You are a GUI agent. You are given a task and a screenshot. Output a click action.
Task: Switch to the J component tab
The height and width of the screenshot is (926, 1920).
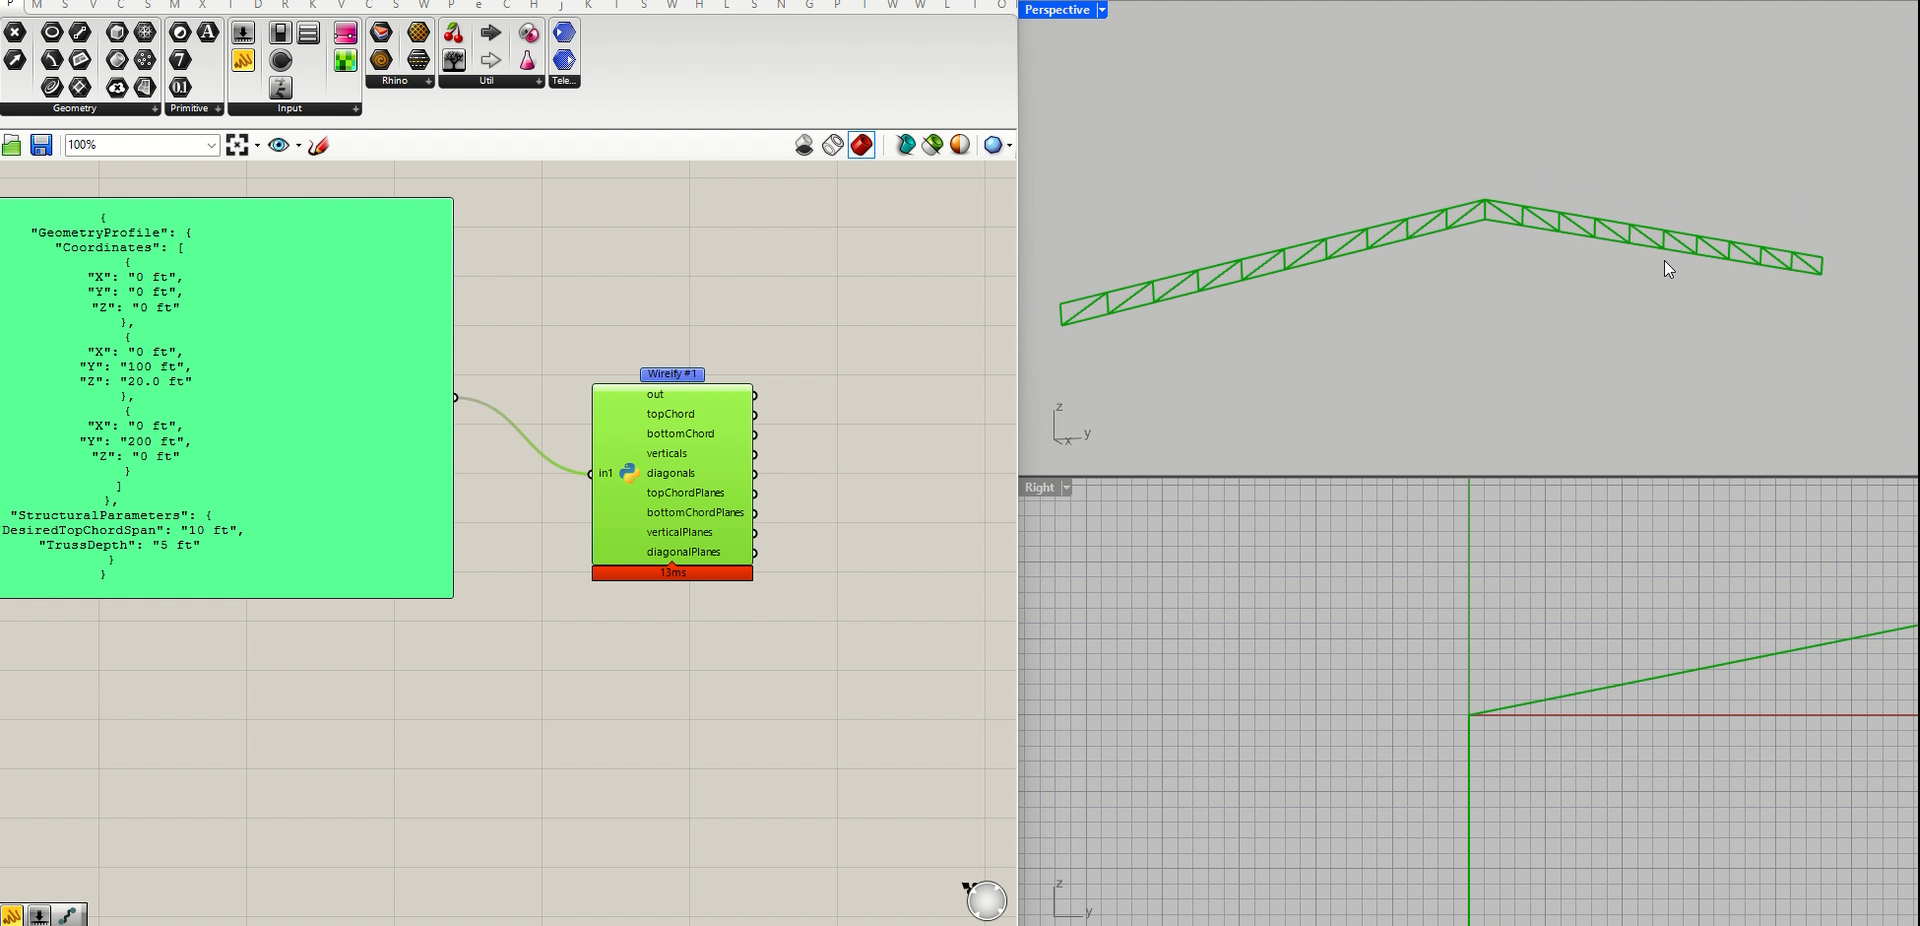pos(561,5)
